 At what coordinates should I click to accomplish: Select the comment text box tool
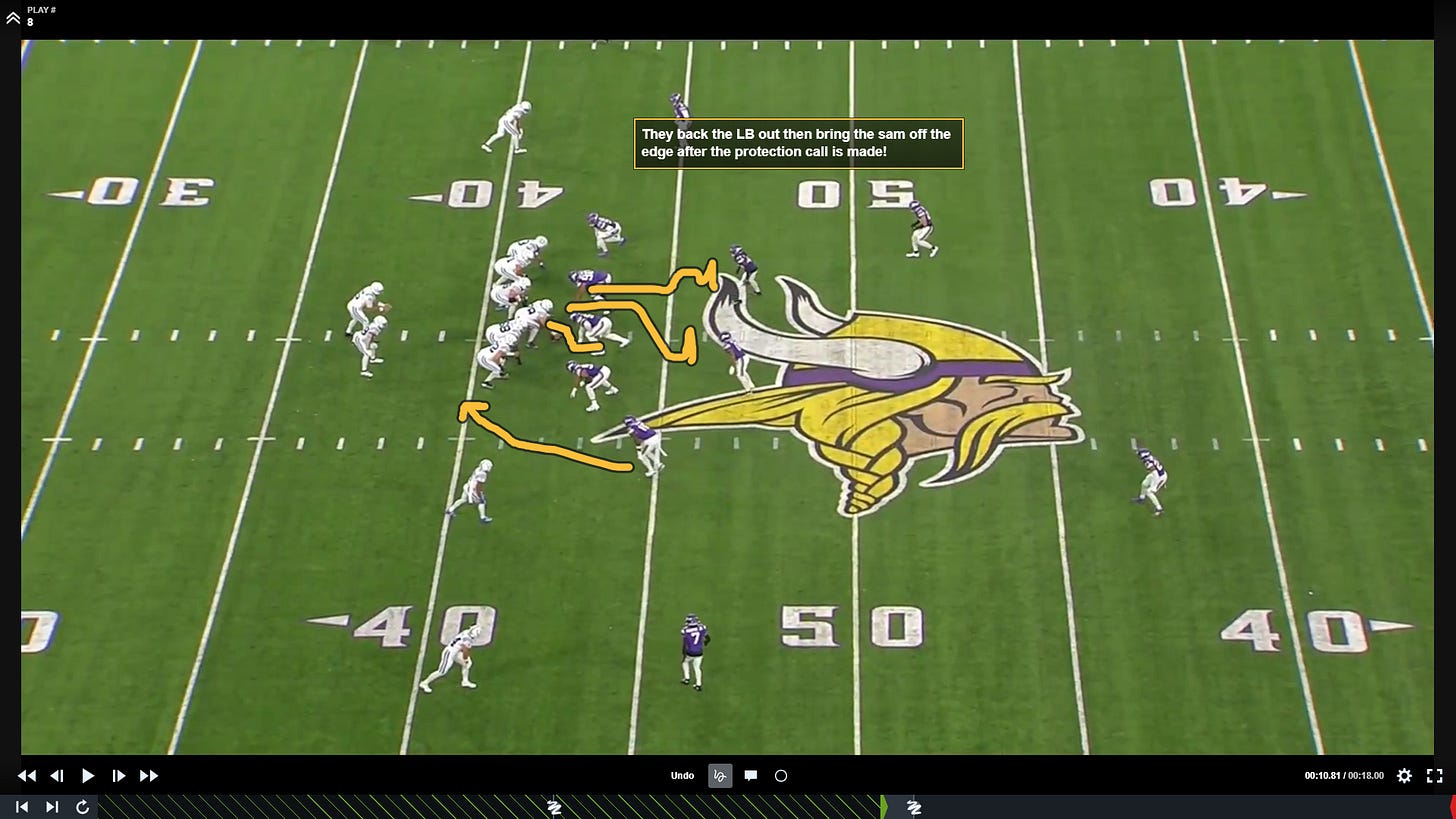(x=751, y=776)
